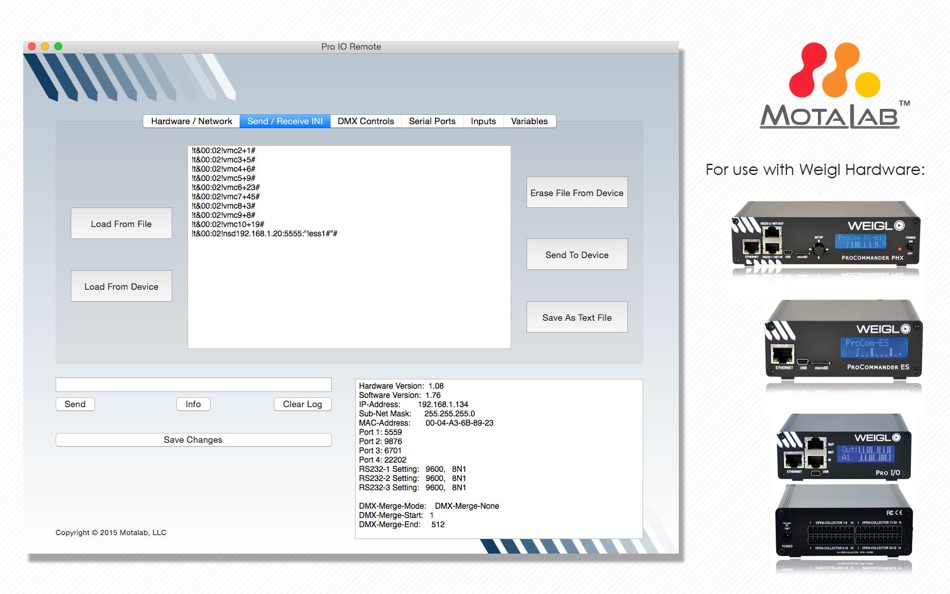Select the MAC-Address line in the log
Viewport: 950px width, 594px height.
[426, 423]
